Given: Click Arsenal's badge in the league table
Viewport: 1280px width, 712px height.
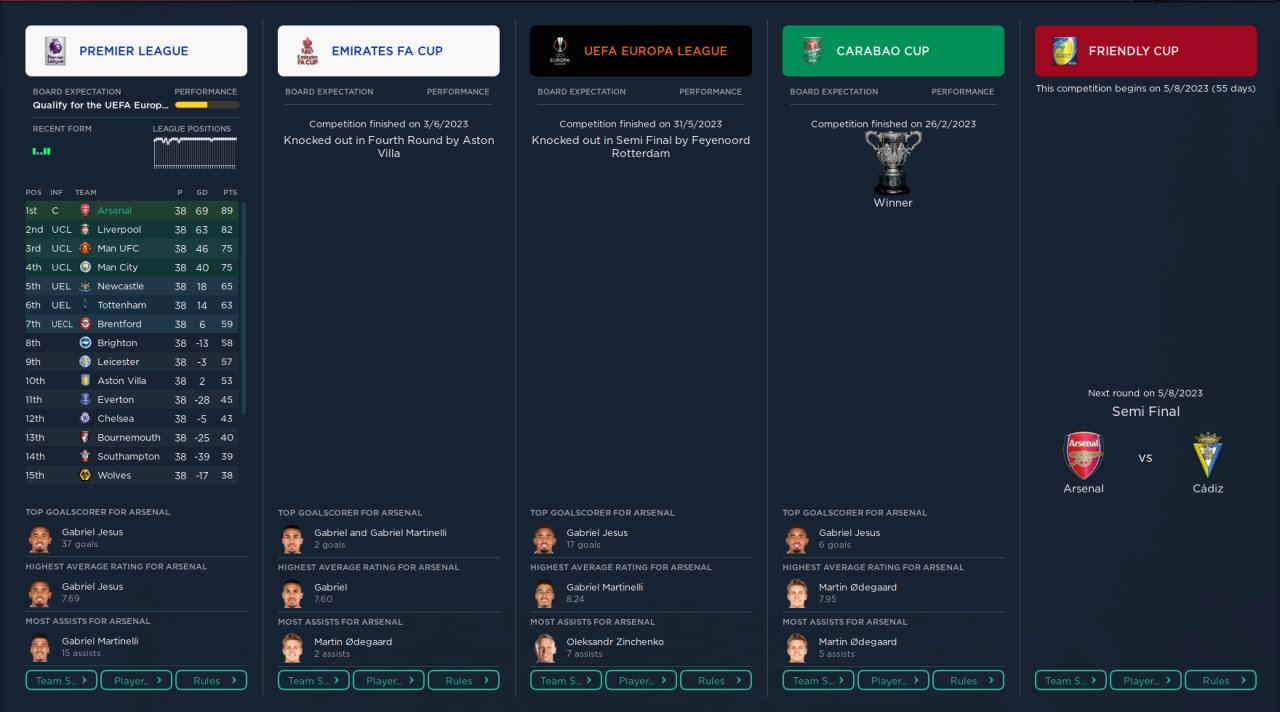Looking at the screenshot, I should 85,211.
